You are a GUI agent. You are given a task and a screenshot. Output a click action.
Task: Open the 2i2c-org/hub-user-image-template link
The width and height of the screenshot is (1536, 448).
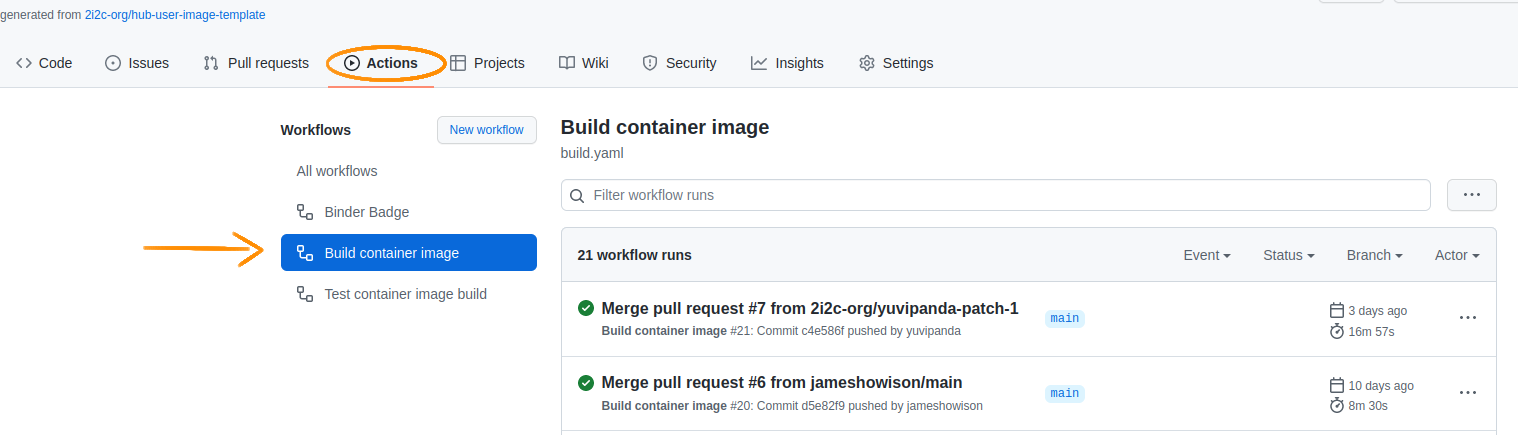[175, 15]
